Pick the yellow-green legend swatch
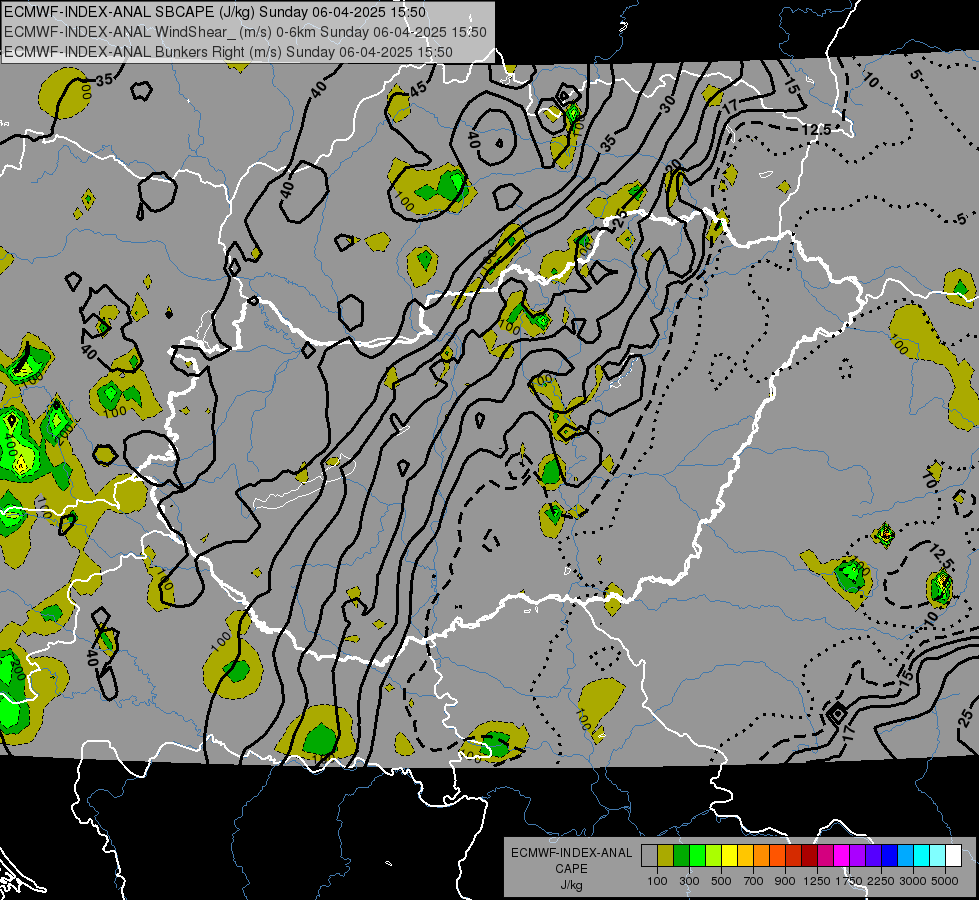979x900 pixels. (x=714, y=855)
